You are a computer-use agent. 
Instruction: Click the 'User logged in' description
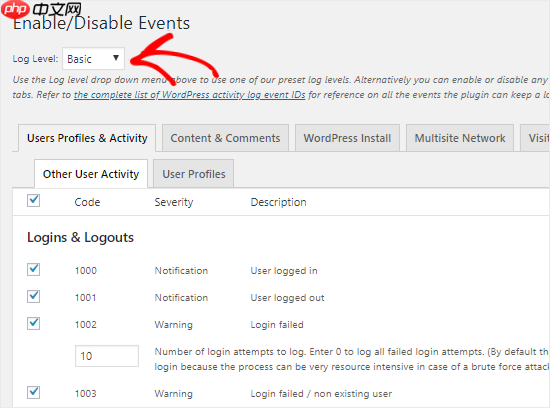pos(284,271)
